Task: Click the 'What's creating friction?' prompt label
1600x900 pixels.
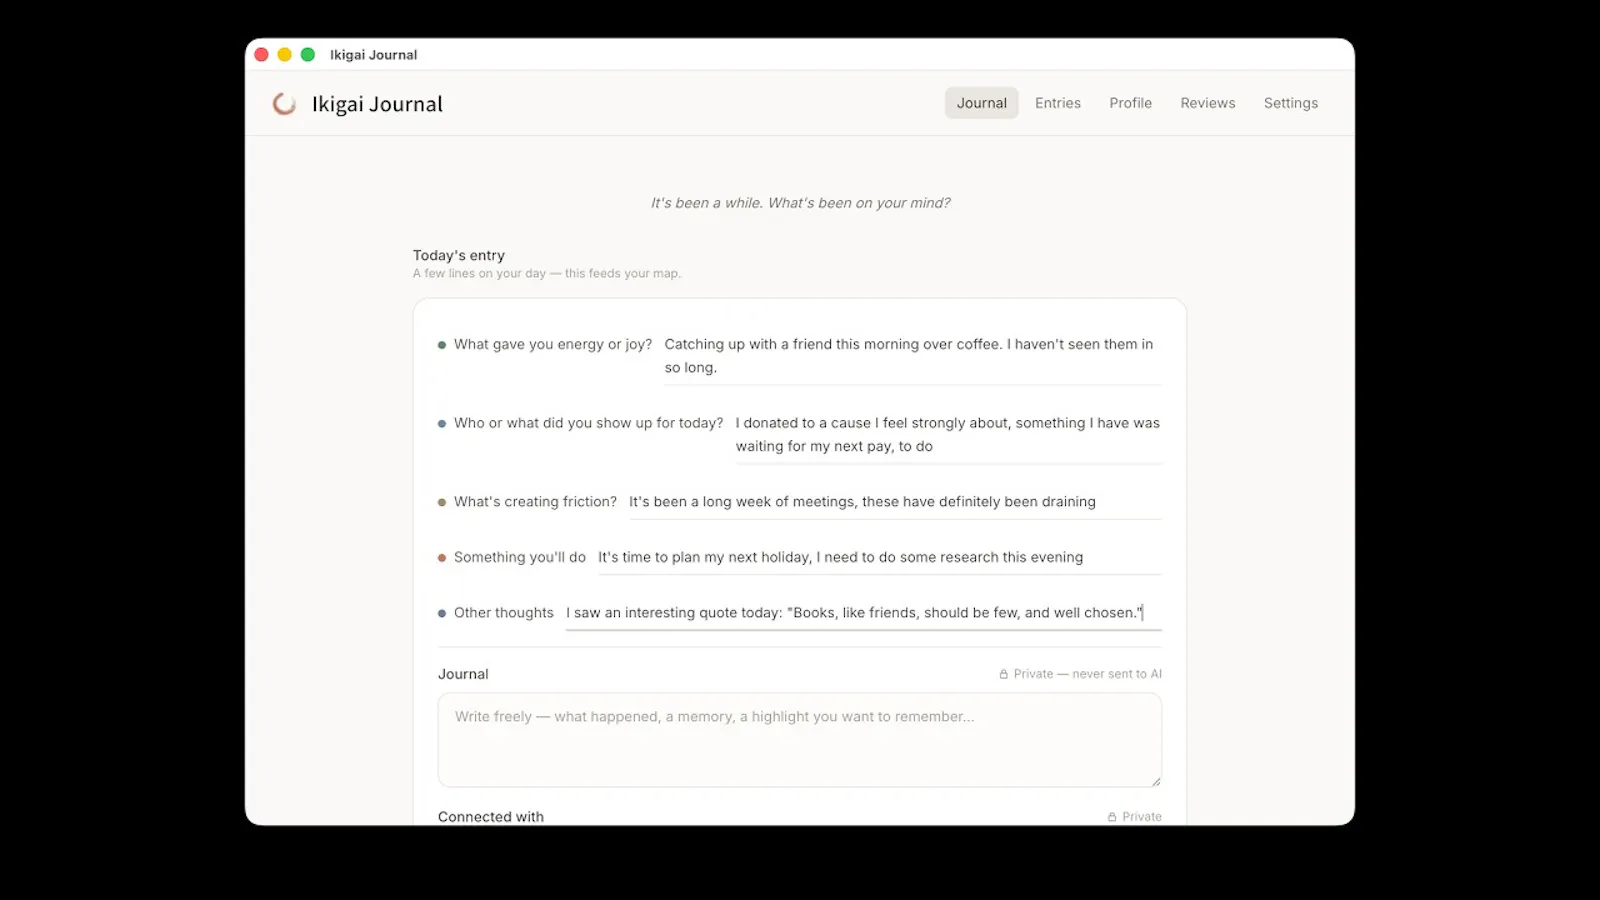Action: [x=535, y=502]
